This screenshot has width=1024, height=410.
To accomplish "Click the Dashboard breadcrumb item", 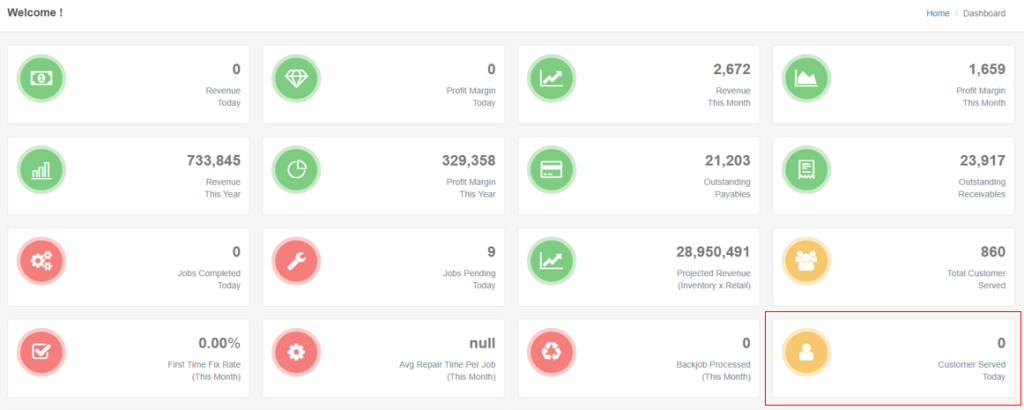I will point(984,13).
